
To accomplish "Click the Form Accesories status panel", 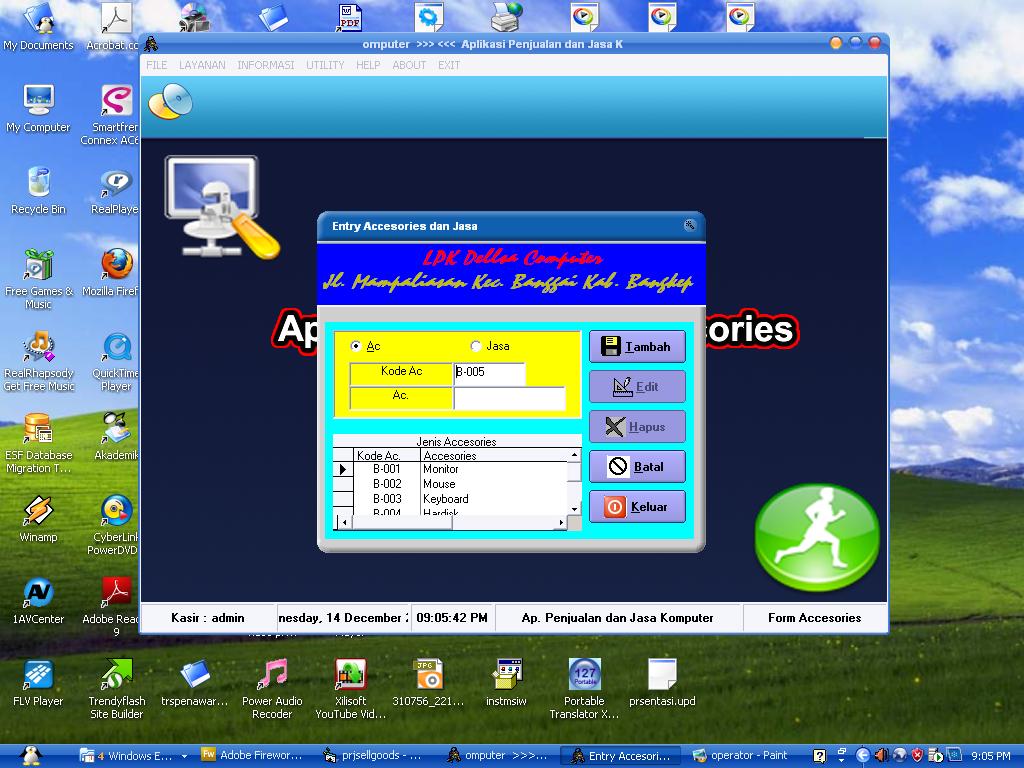I will [814, 618].
